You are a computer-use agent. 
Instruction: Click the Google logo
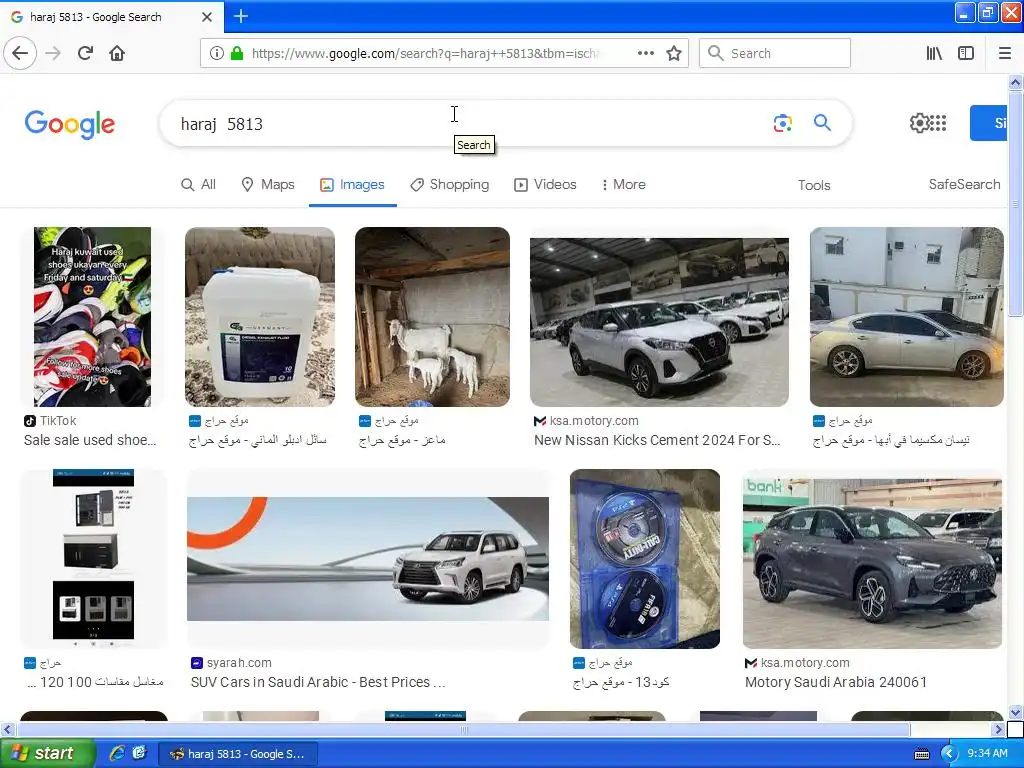coord(70,124)
